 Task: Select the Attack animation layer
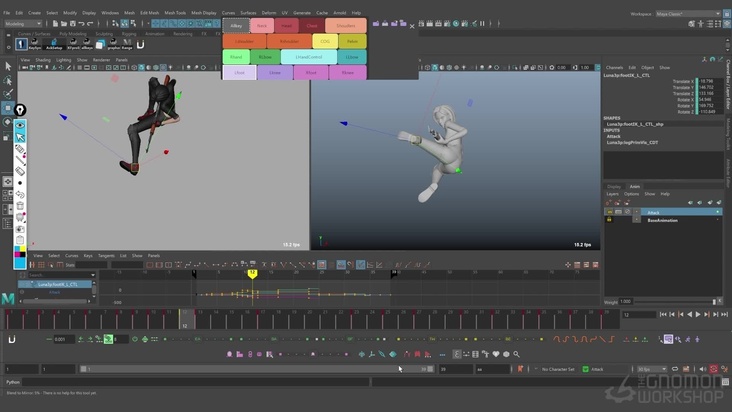(653, 212)
